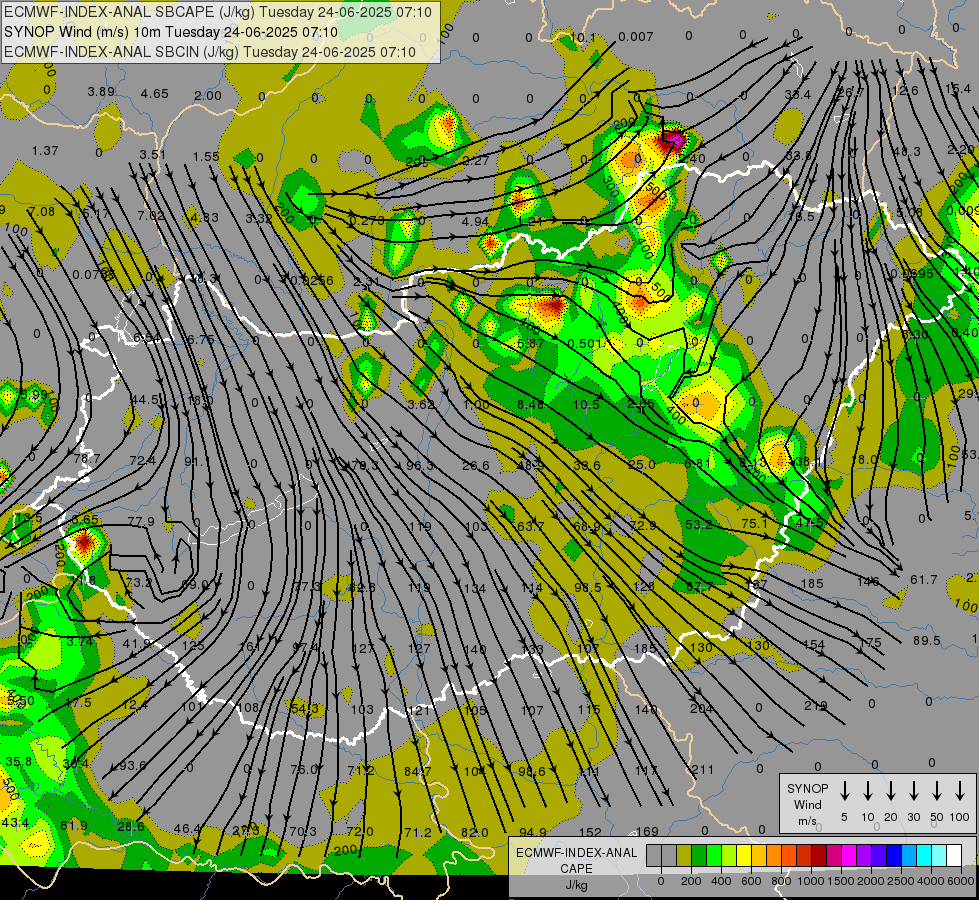Image resolution: width=979 pixels, height=900 pixels.
Task: Select the SYNOP Wind 10m title line
Action: point(171,32)
